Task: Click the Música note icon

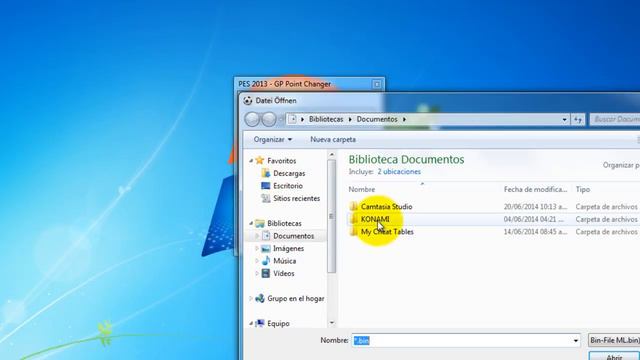Action: pyautogui.click(x=266, y=261)
